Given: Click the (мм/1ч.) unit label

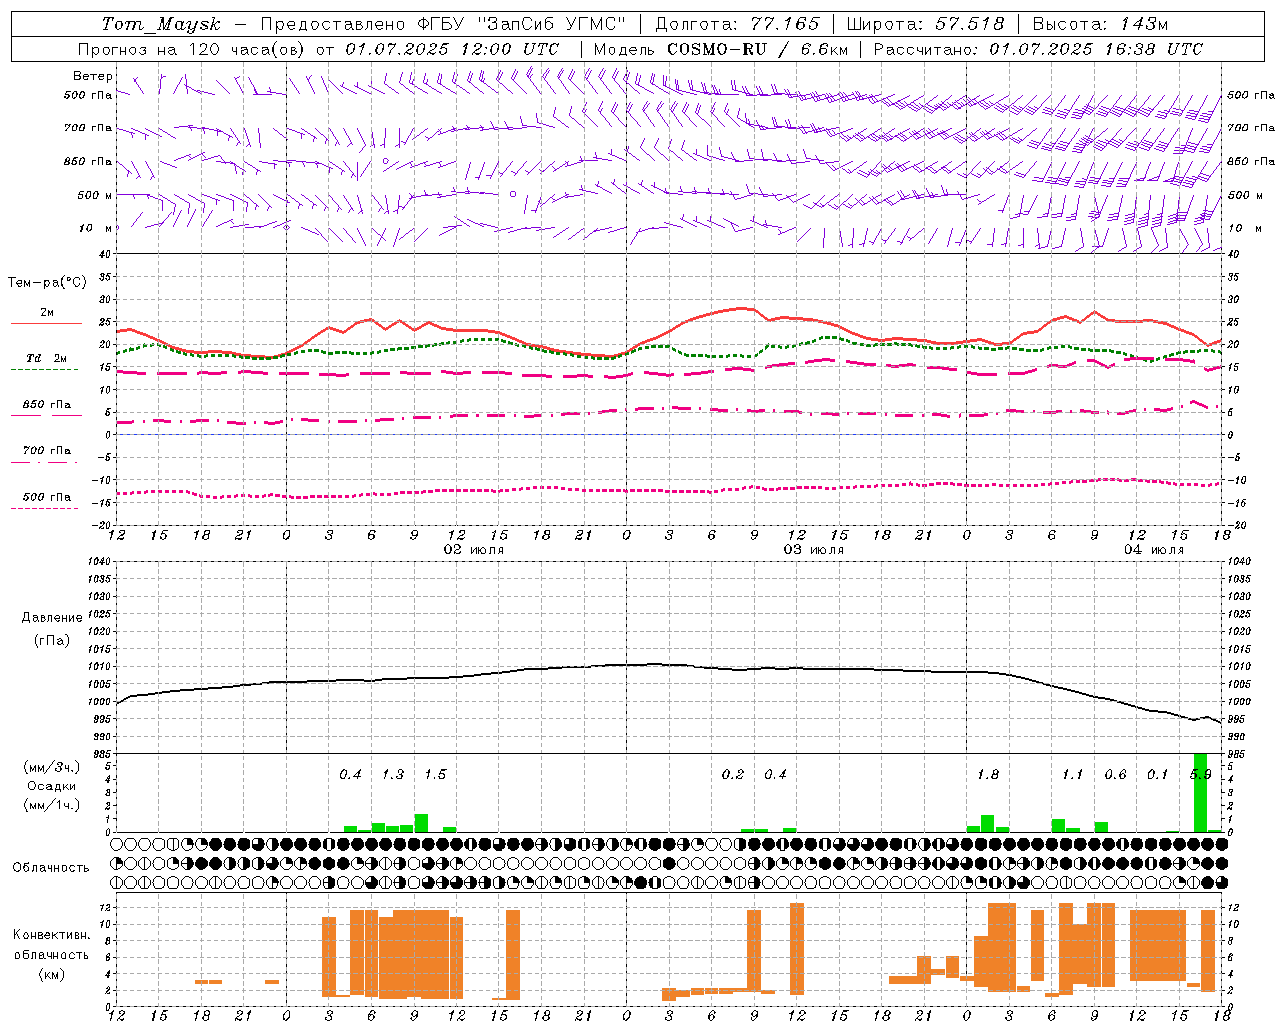Looking at the screenshot, I should coord(51,805).
